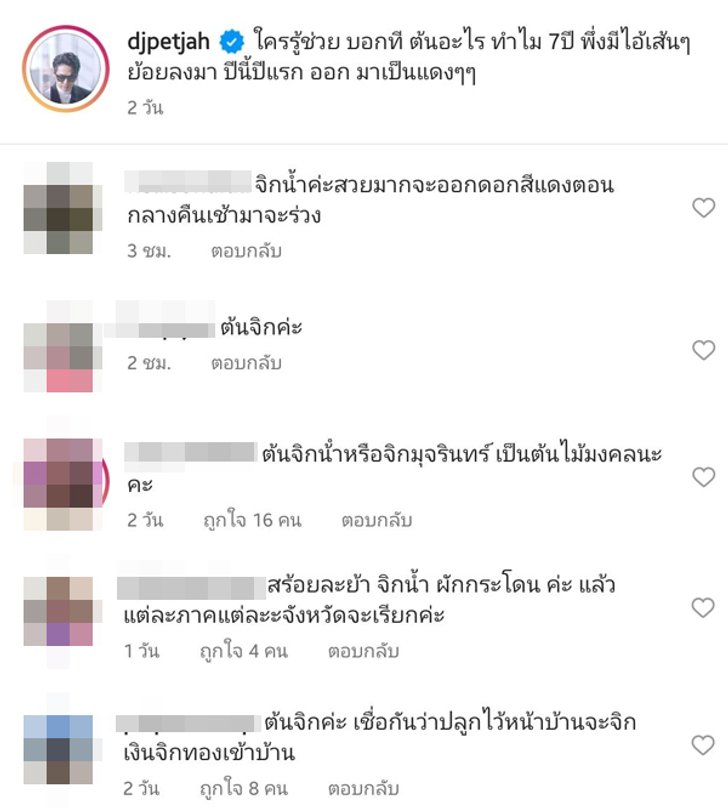728x809 pixels.
Task: Open djpetjah username link
Action: pyautogui.click(x=169, y=42)
